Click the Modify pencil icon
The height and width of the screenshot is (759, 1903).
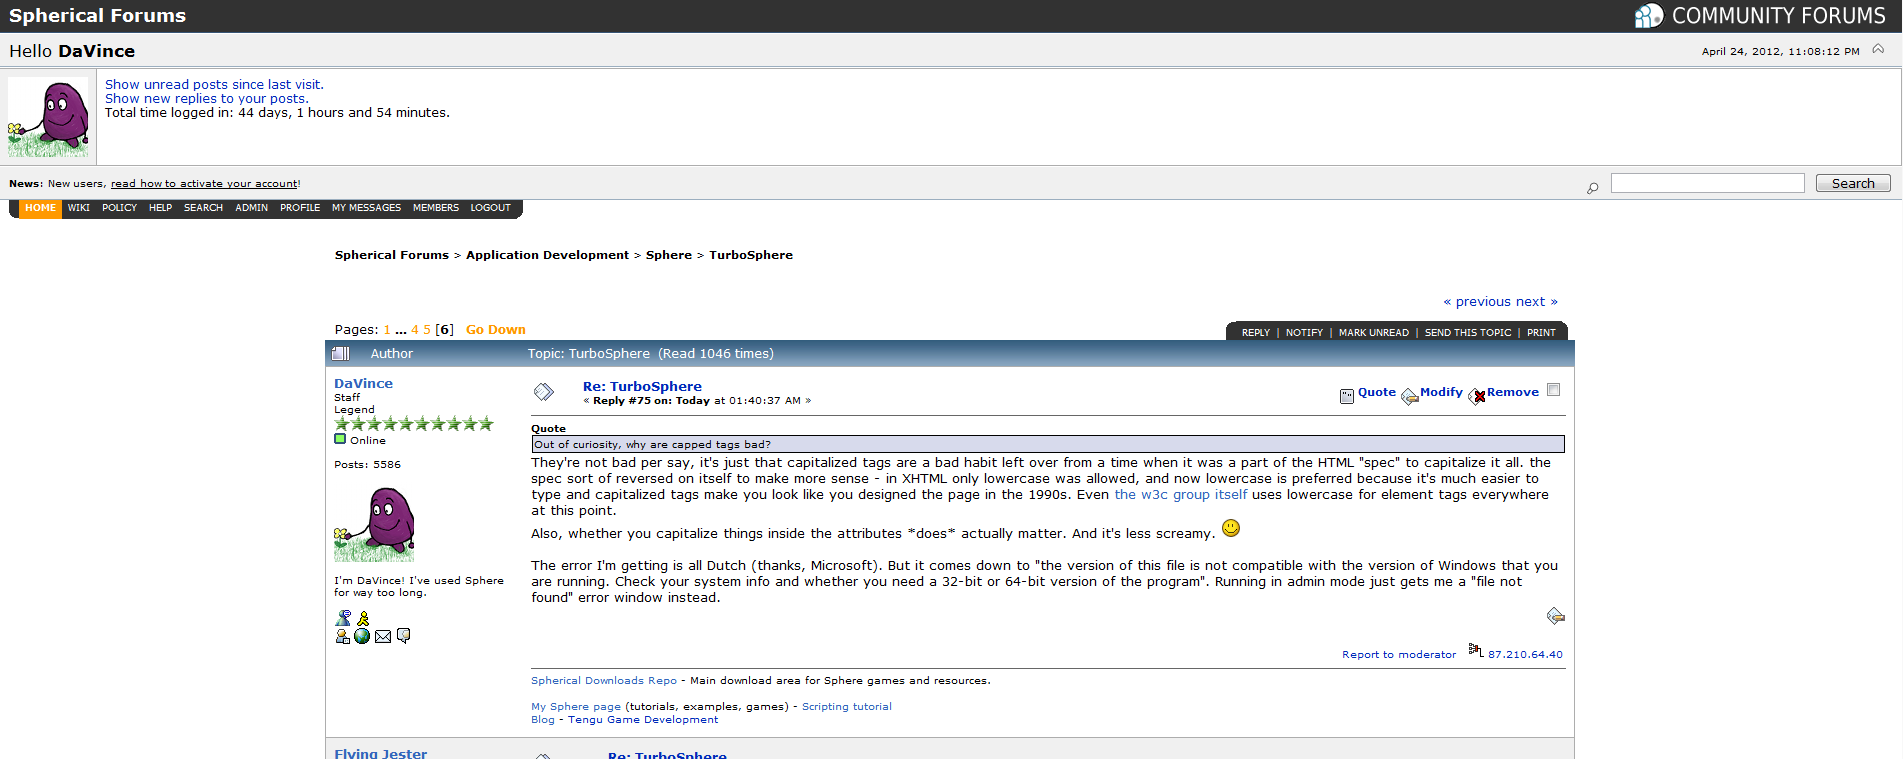[1410, 396]
